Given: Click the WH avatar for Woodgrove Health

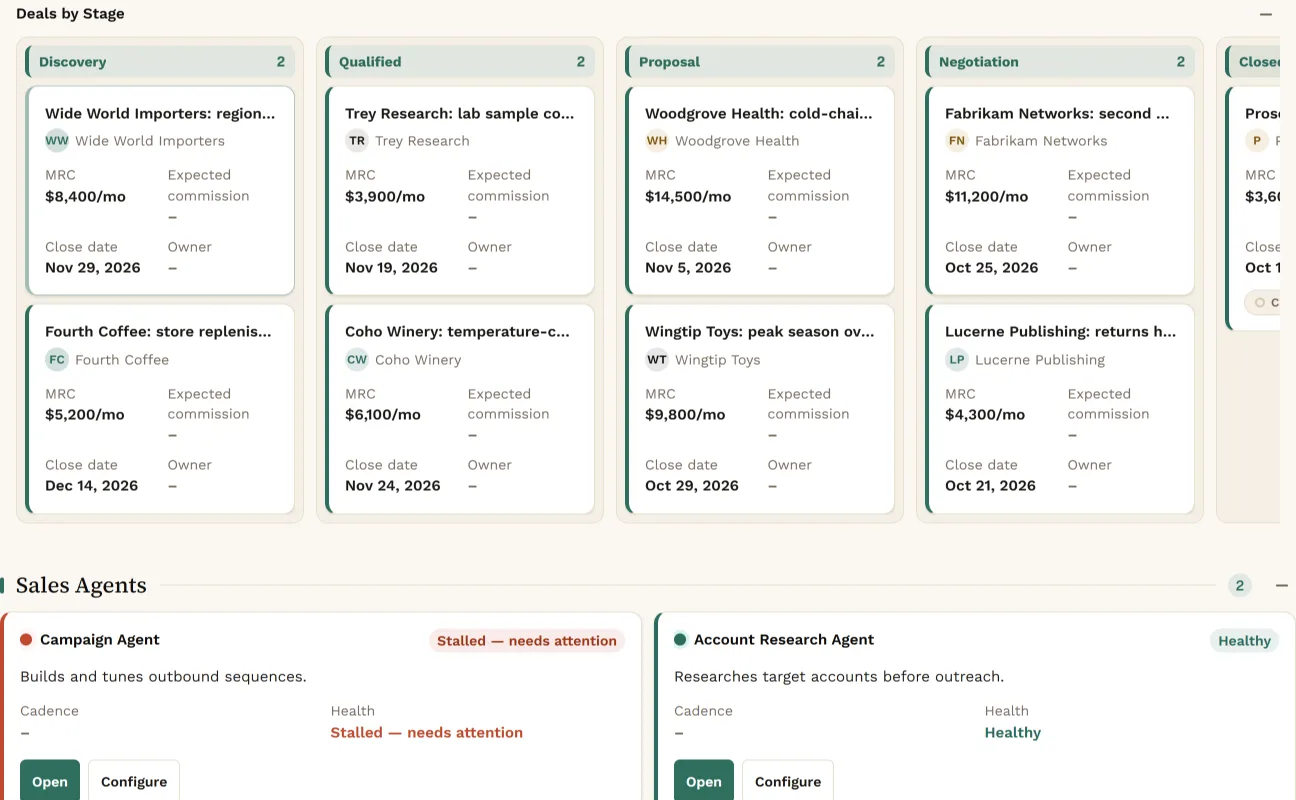Looking at the screenshot, I should pyautogui.click(x=657, y=140).
